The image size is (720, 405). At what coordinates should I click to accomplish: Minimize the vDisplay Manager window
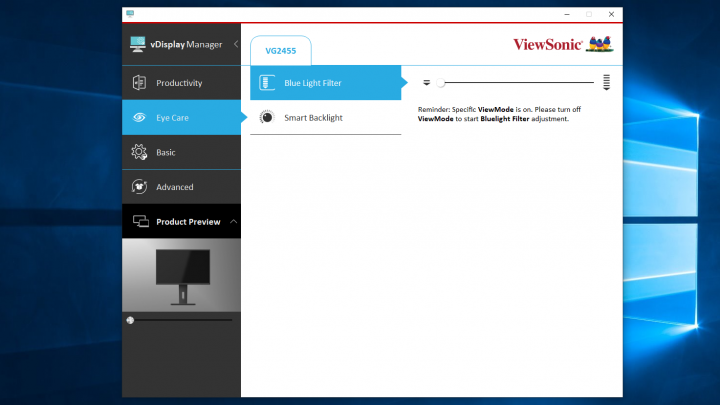[567, 14]
